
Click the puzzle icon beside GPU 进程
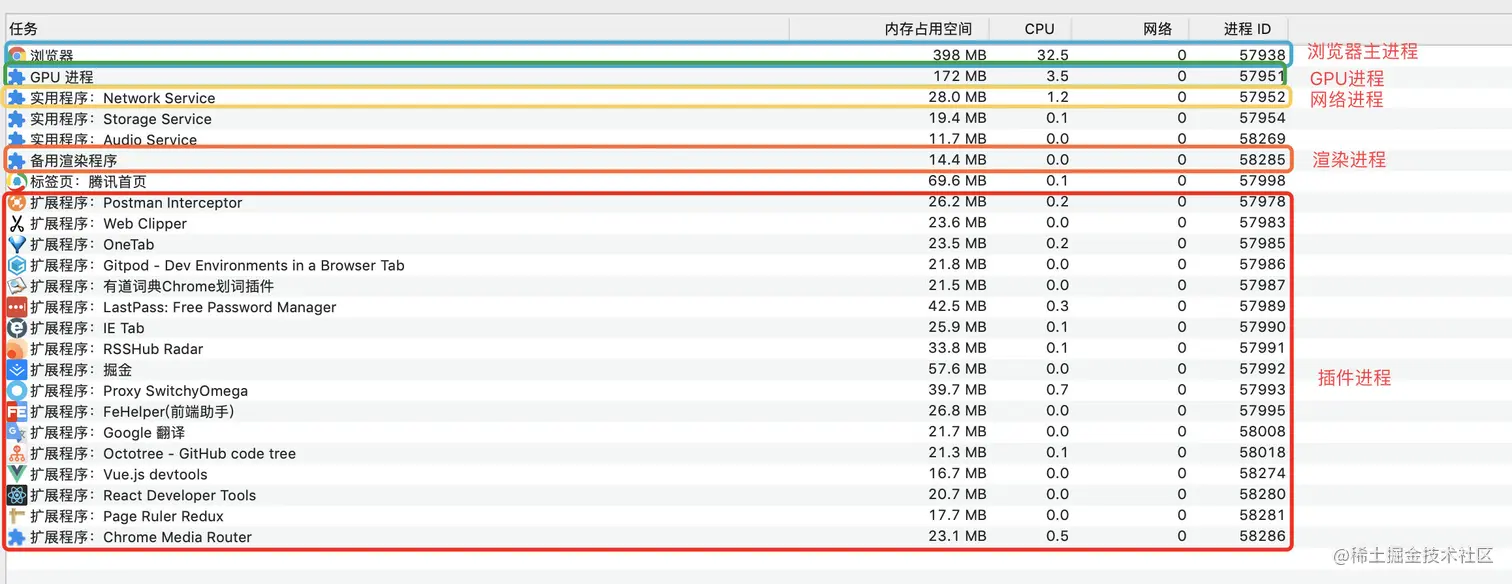[17, 77]
